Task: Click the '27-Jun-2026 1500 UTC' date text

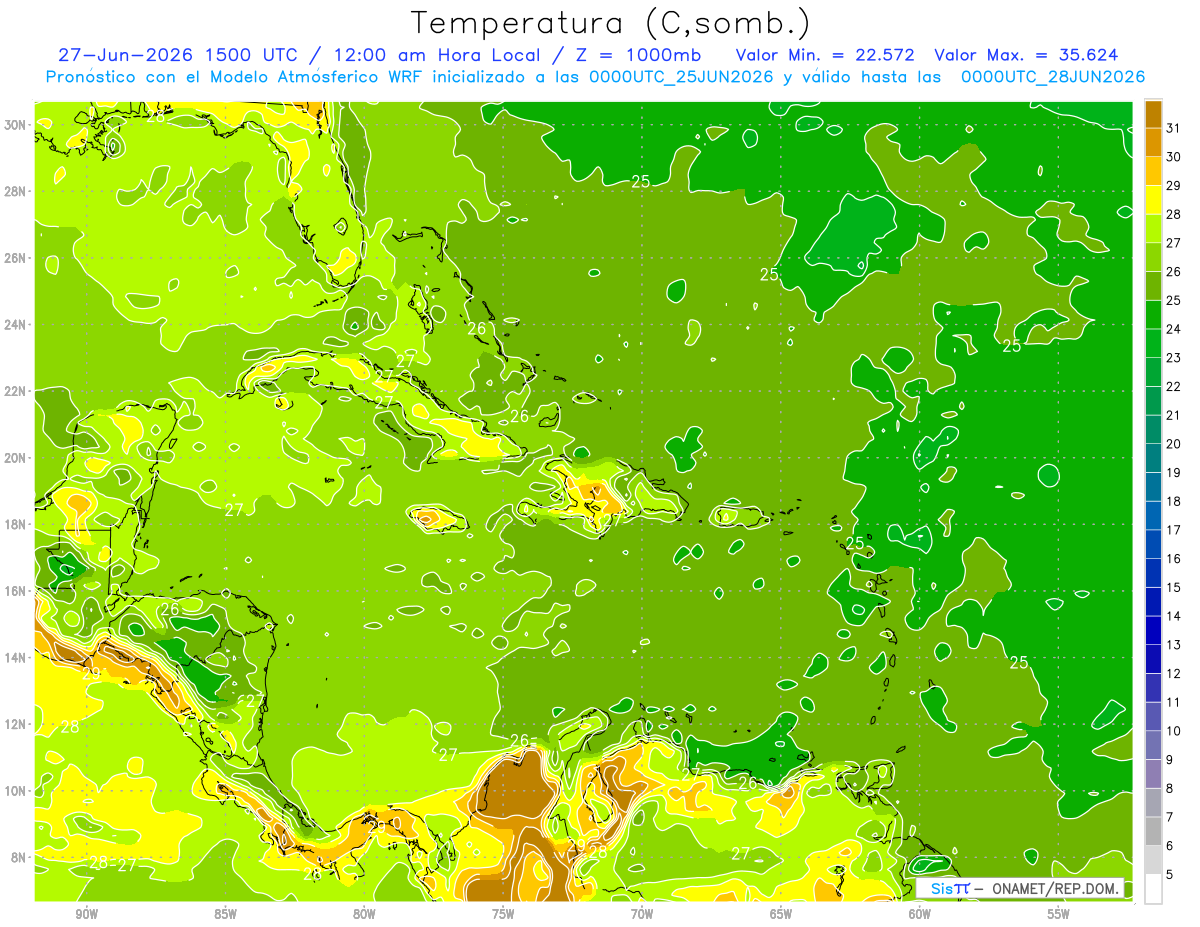Action: [x=181, y=55]
